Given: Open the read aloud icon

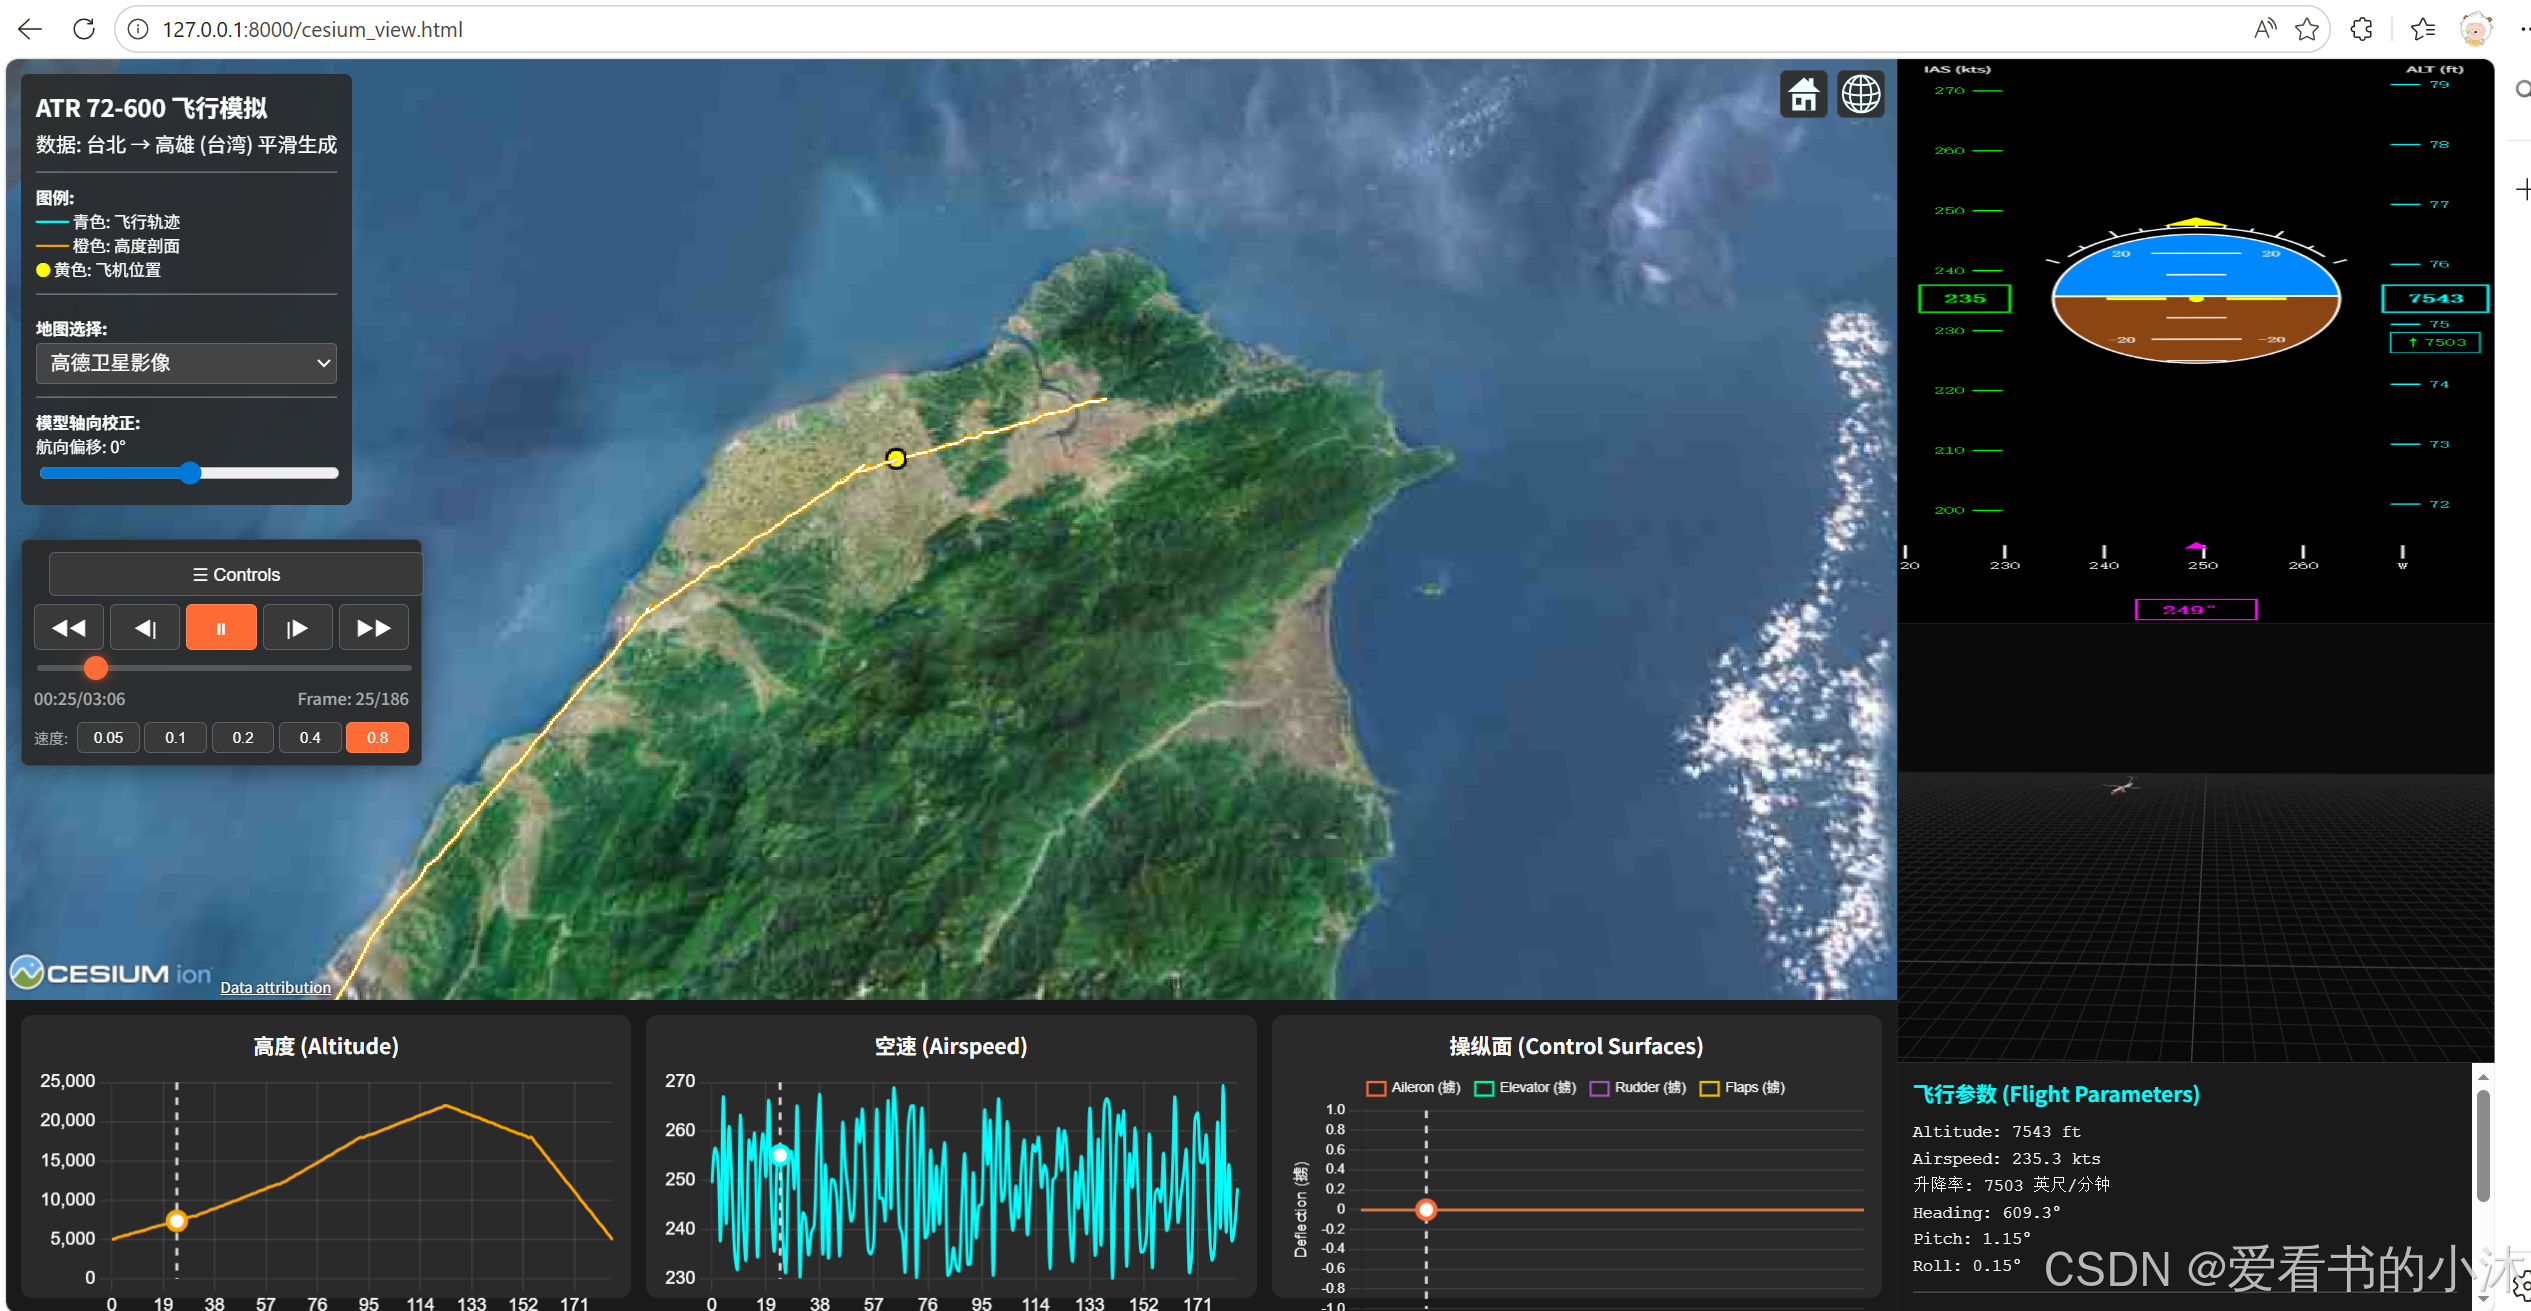Looking at the screenshot, I should 2265,29.
